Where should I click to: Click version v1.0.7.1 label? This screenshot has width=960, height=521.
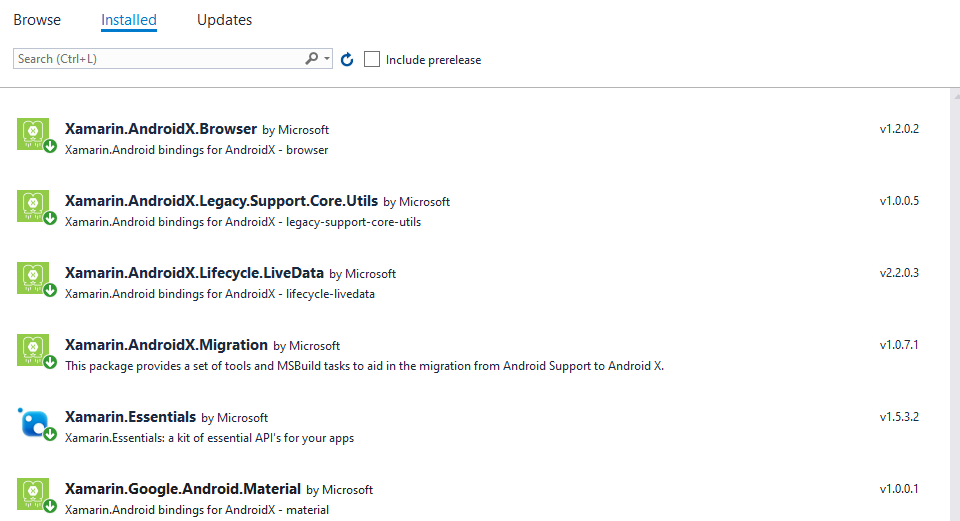899,345
